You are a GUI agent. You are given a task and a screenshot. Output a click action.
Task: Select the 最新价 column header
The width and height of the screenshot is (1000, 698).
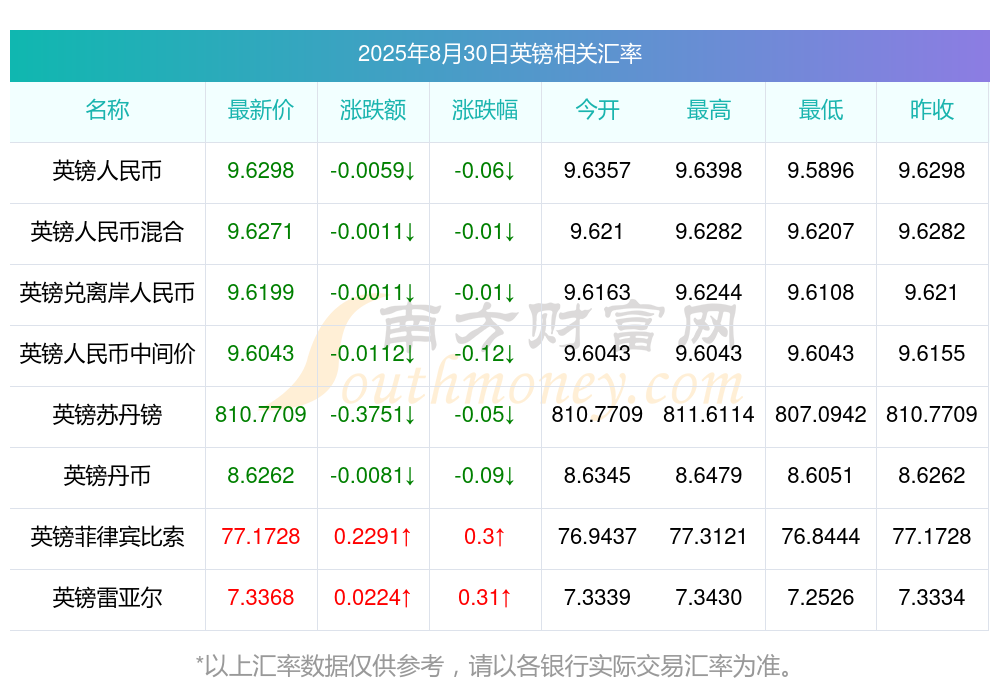click(260, 110)
